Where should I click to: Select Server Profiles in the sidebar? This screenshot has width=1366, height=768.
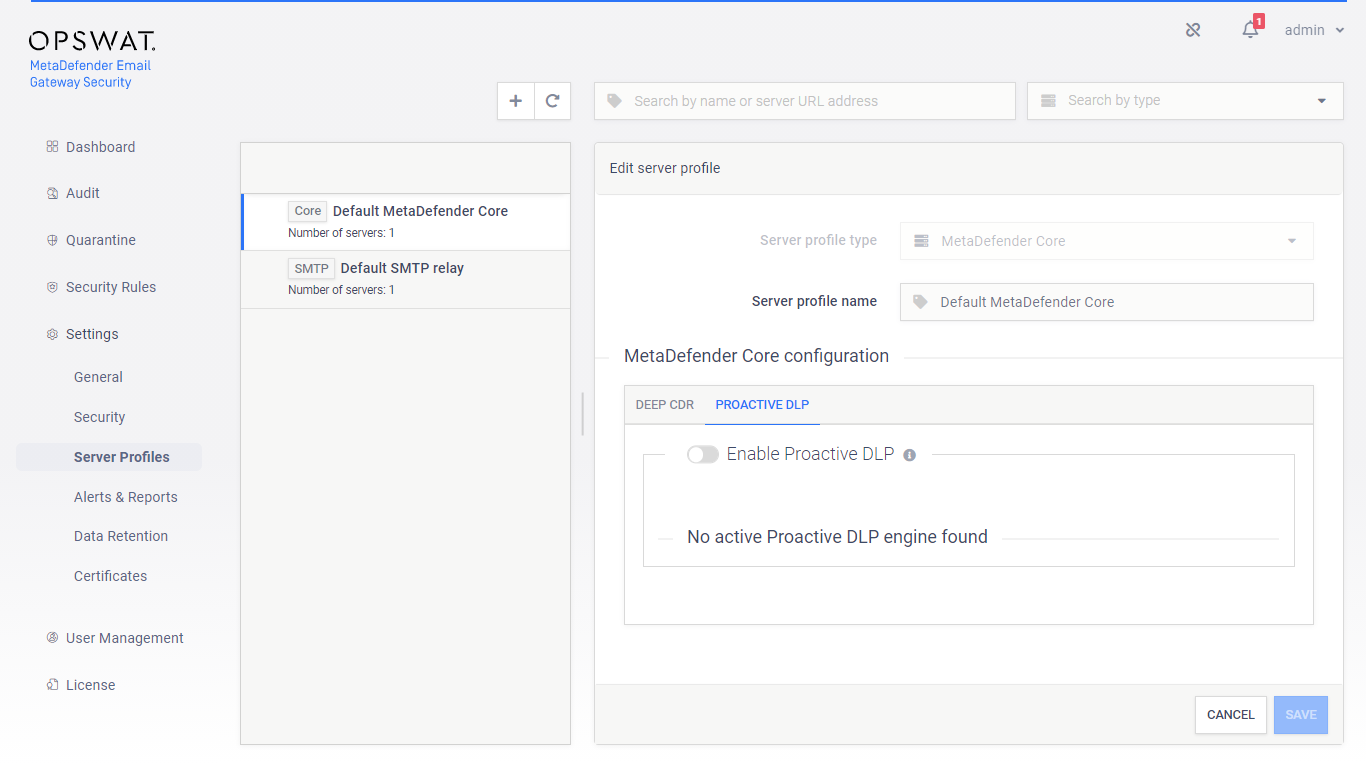(109, 457)
